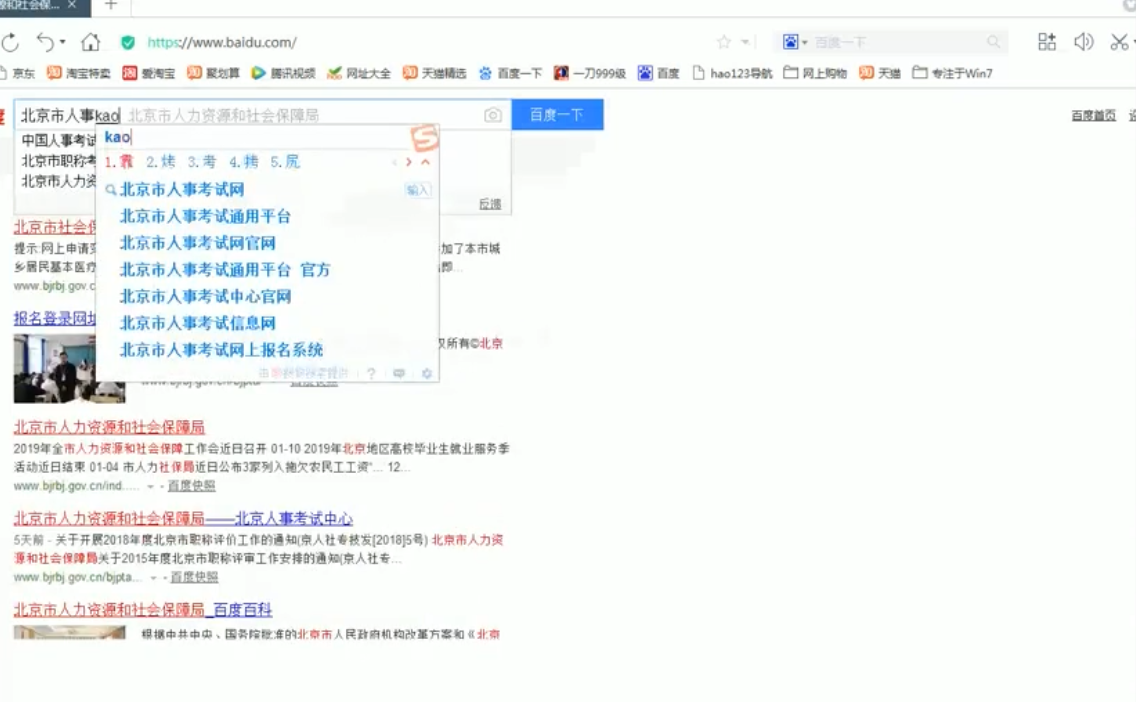Open the search engine selector paw dropdown
Viewport: 1136px width, 702px height.
[x=795, y=42]
